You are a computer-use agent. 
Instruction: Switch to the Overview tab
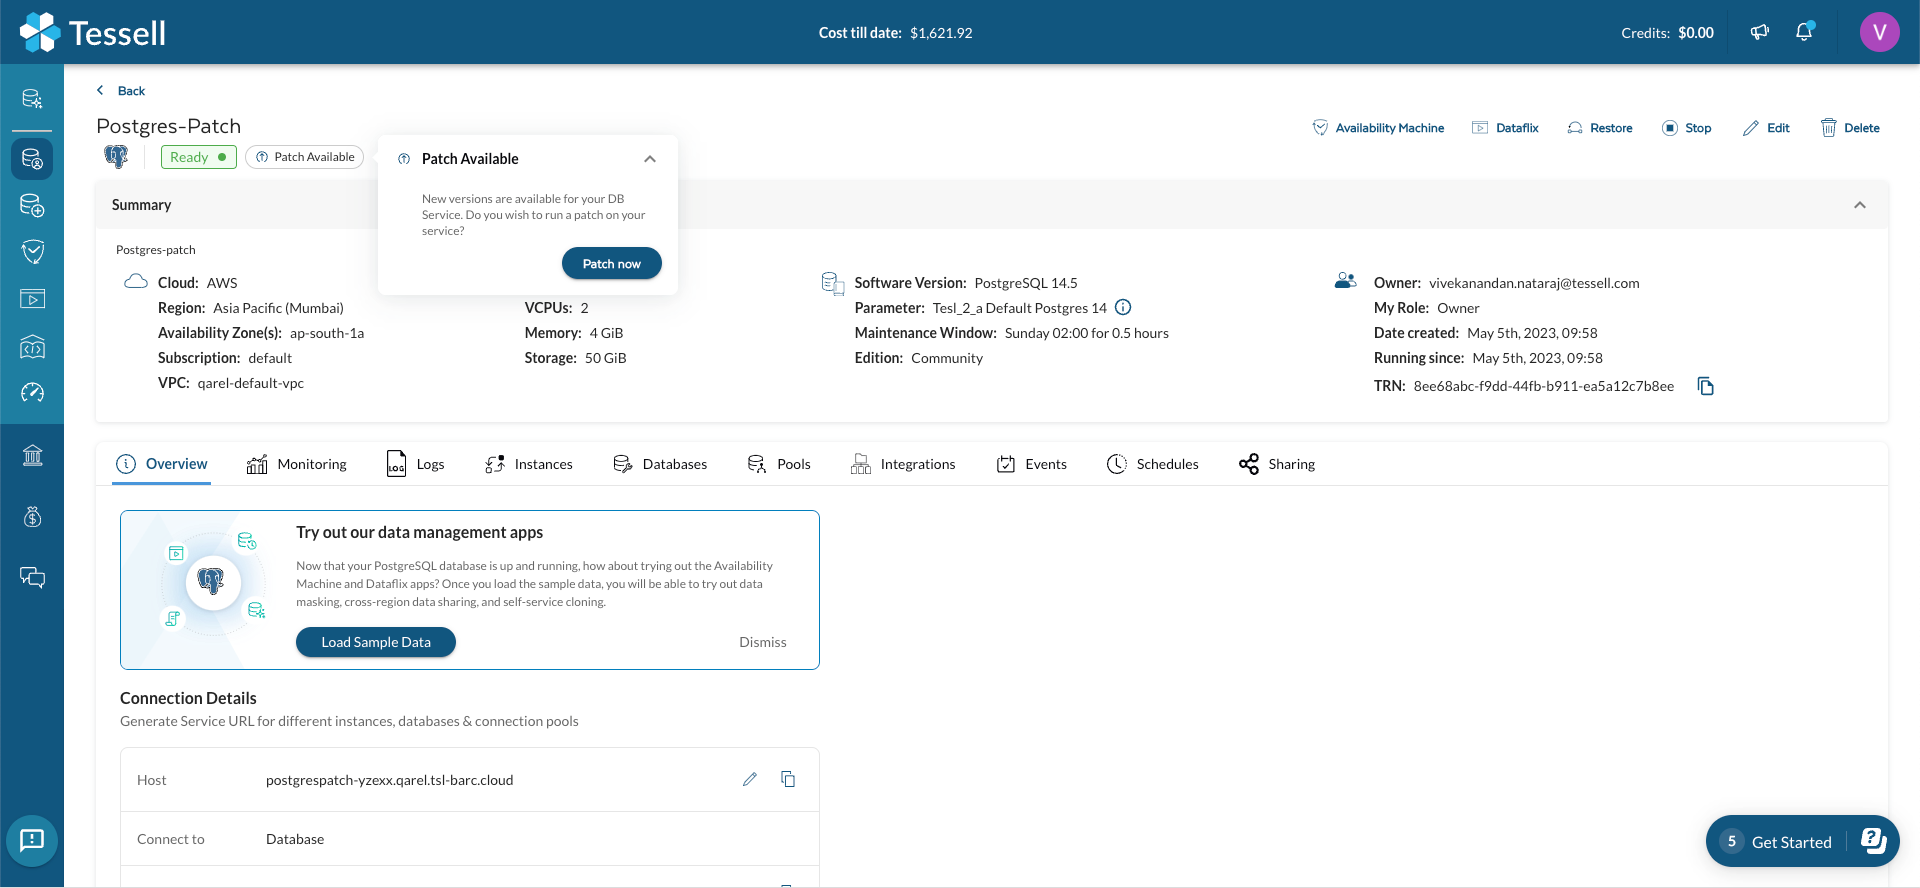(162, 464)
